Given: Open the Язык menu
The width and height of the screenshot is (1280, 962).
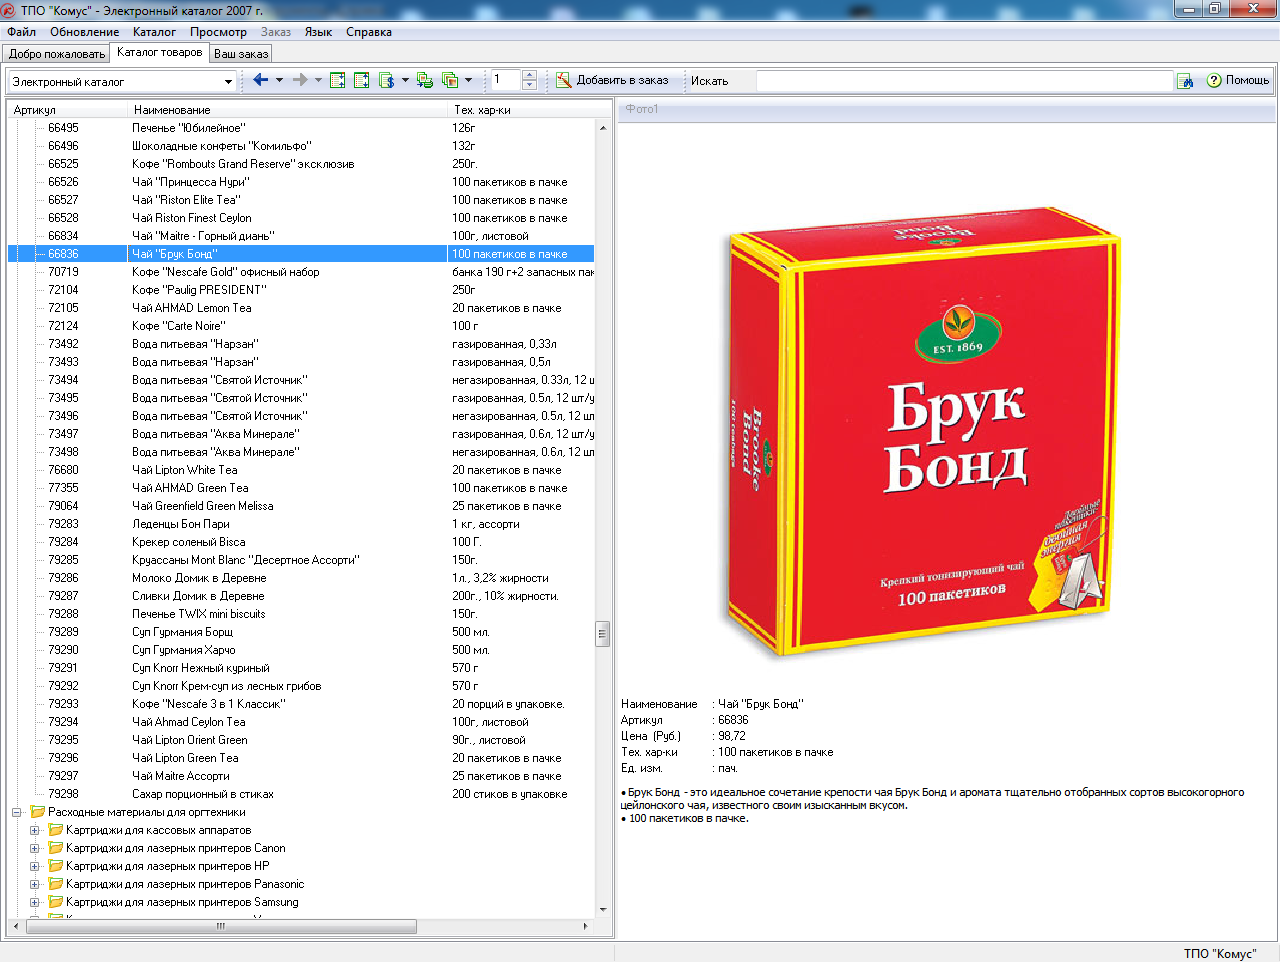Looking at the screenshot, I should point(318,32).
